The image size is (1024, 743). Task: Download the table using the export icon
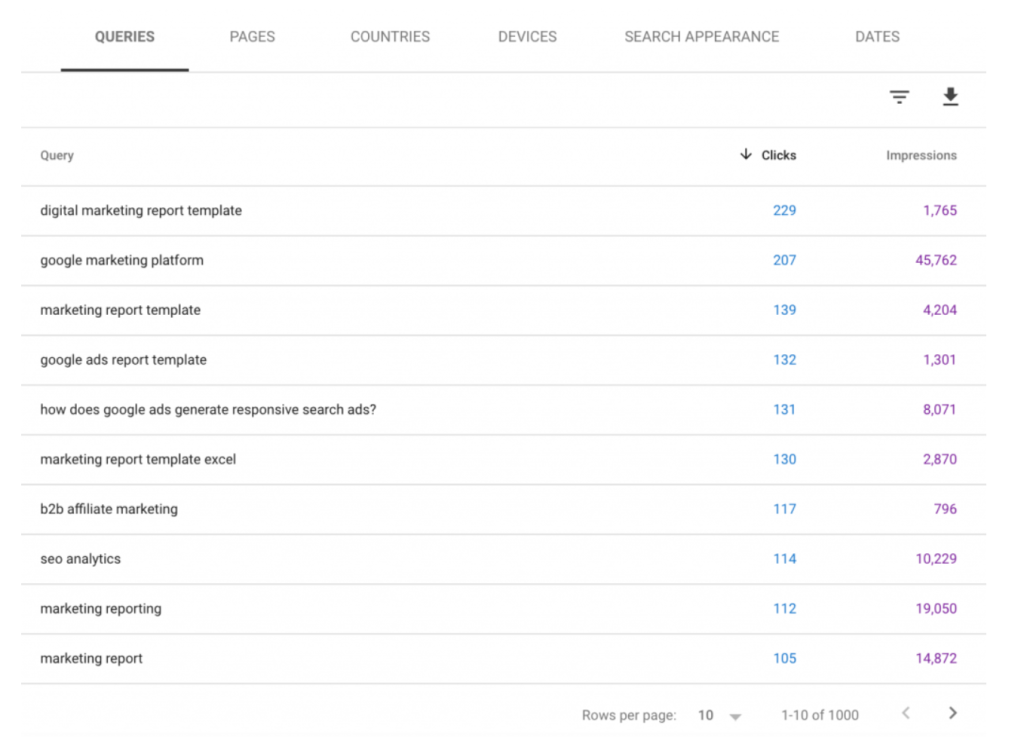tap(950, 97)
